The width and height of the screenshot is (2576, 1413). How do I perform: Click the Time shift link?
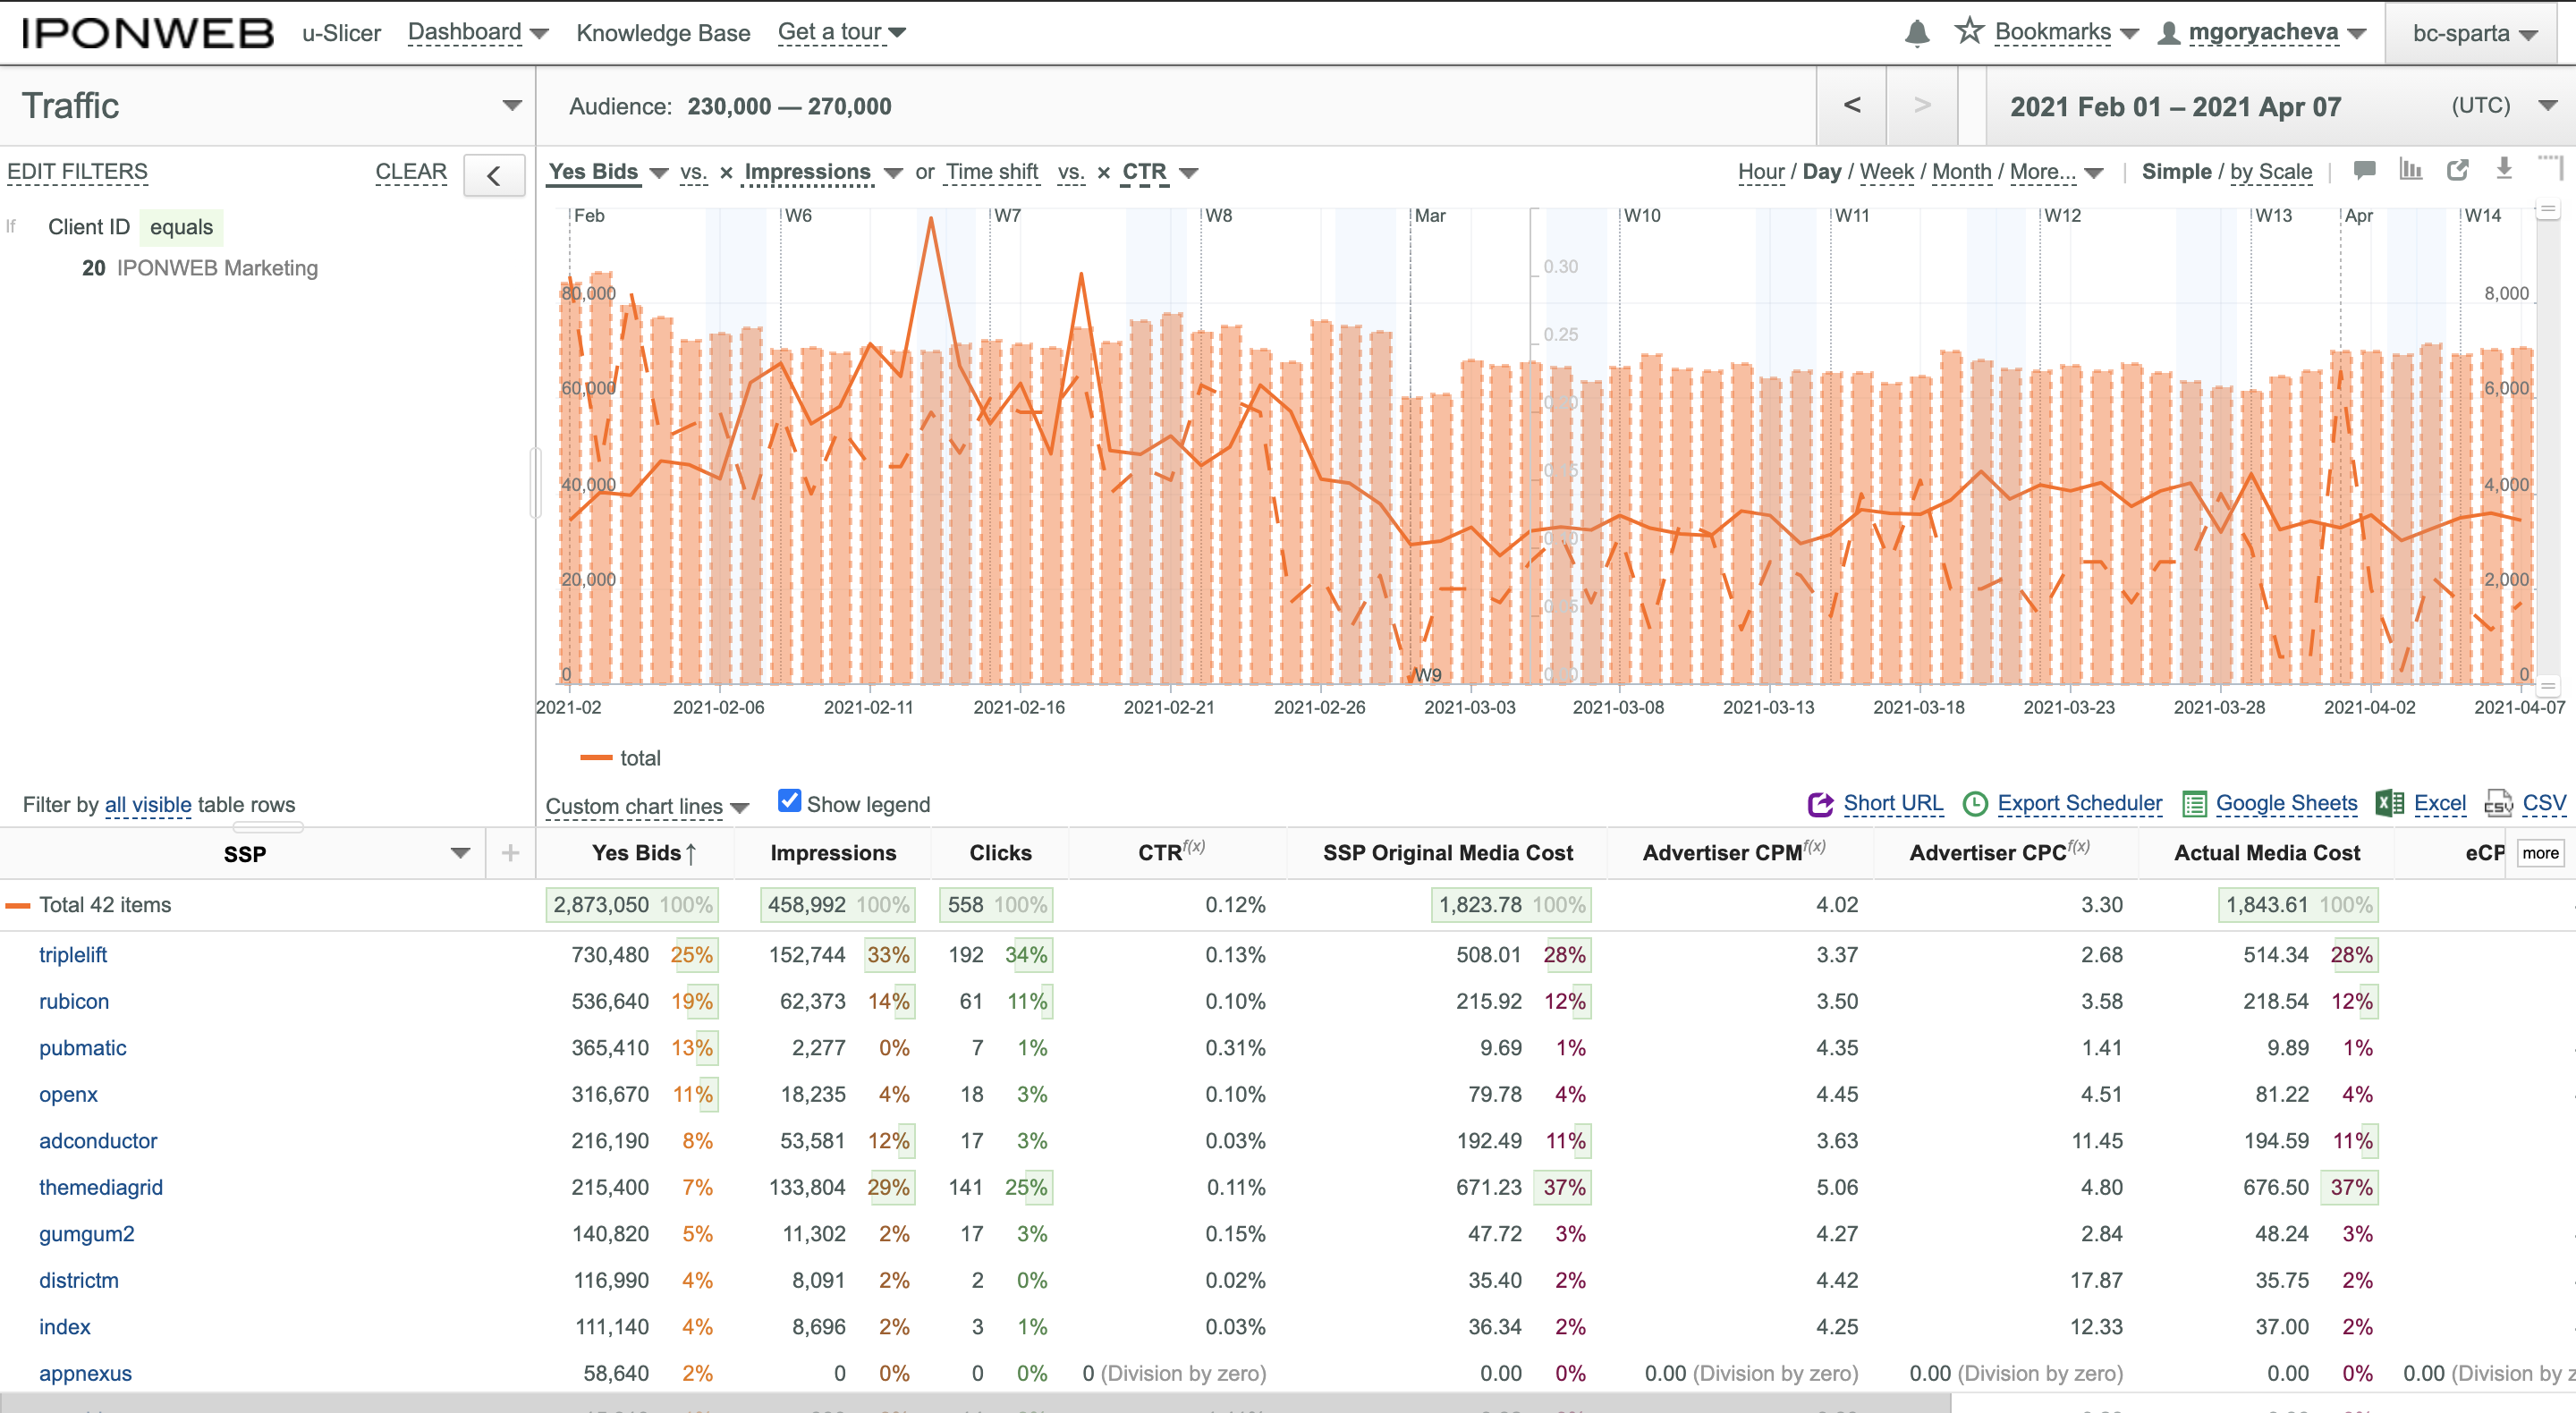tap(992, 172)
